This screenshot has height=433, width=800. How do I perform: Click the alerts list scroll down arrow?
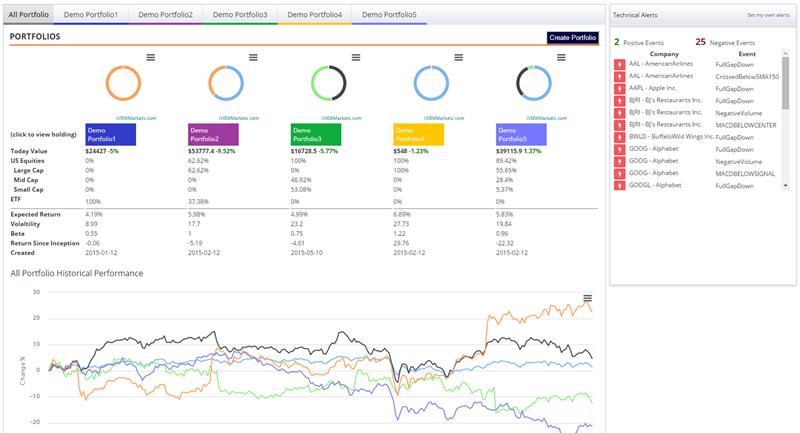click(785, 186)
